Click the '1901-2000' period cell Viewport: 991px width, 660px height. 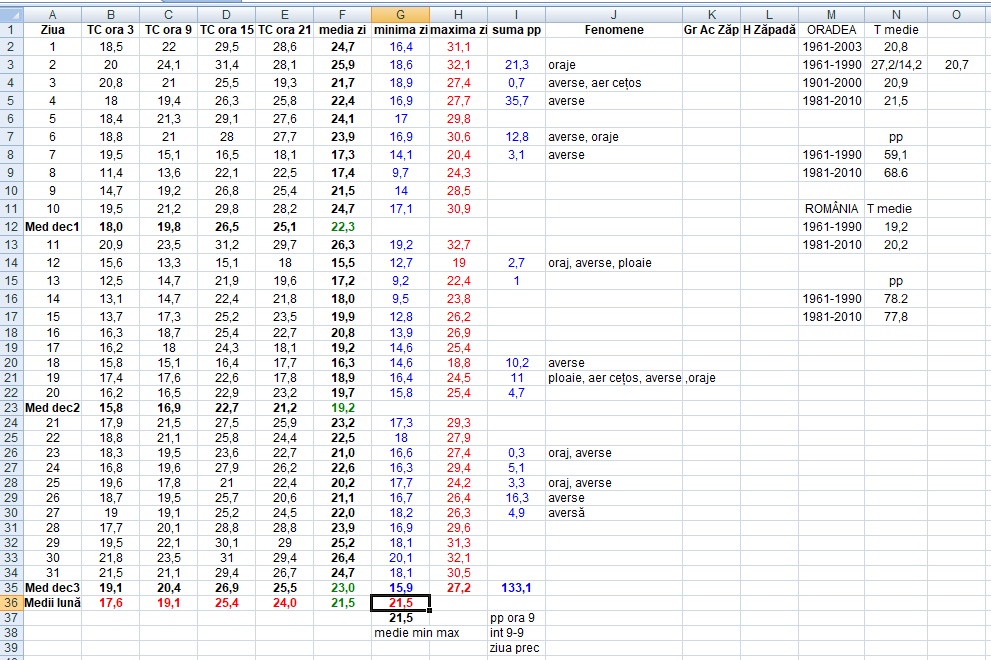tap(831, 83)
